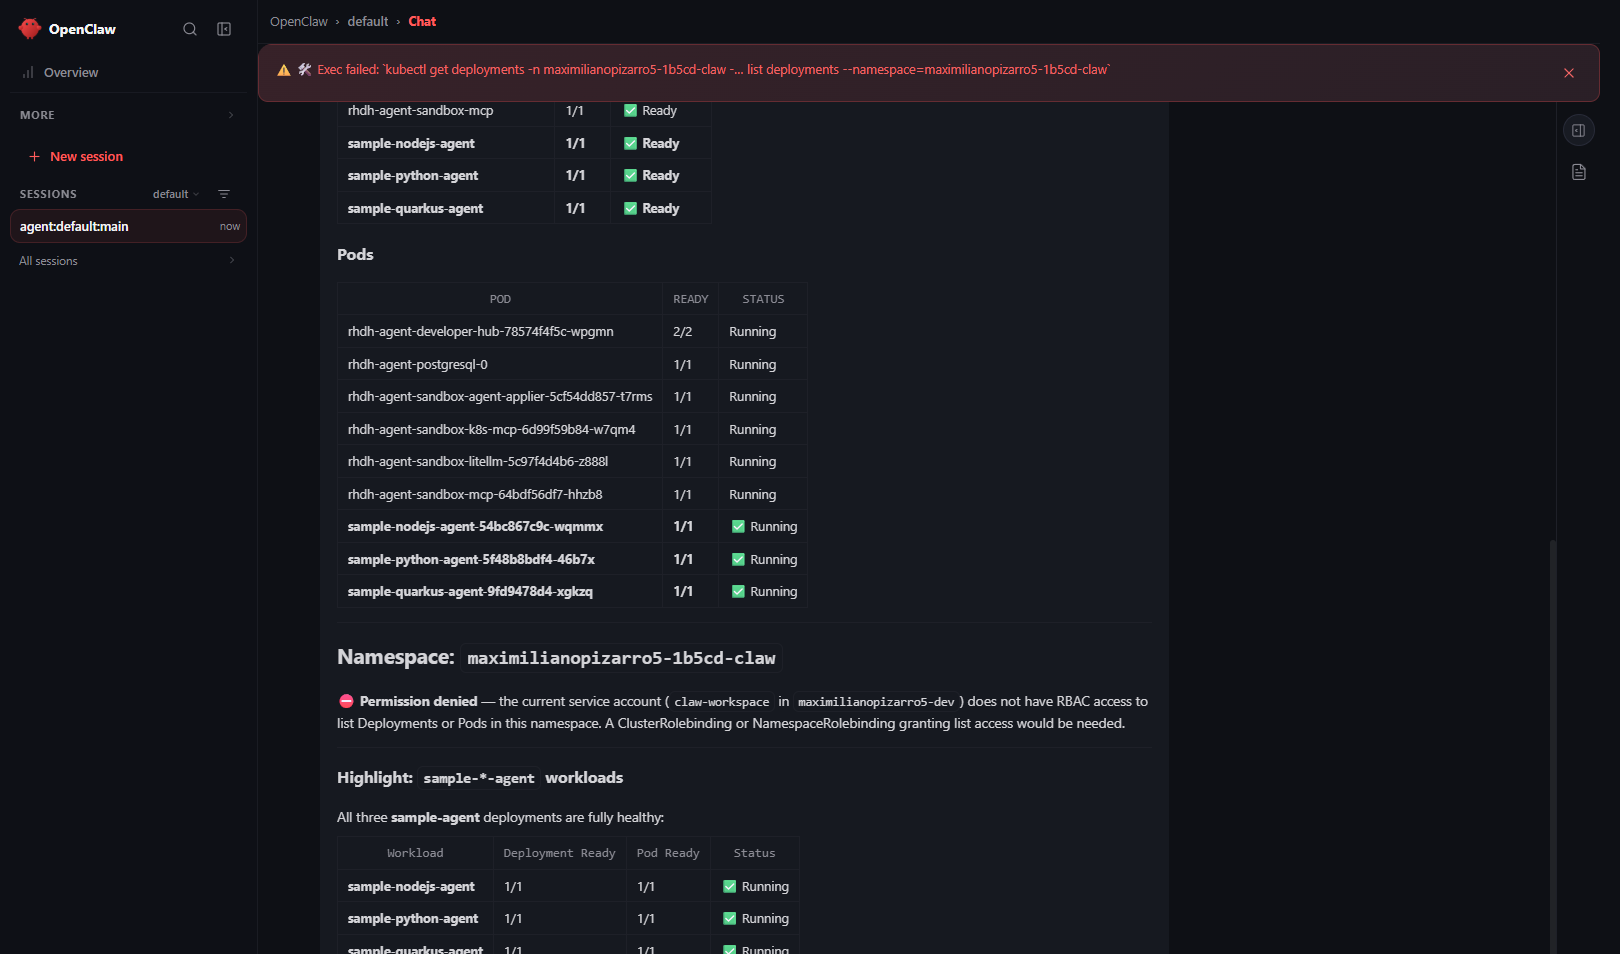This screenshot has height=954, width=1620.
Task: Click pod rhdh-agent-sandbox-litellm-5c97f4d4b6-z888l
Action: pos(478,461)
